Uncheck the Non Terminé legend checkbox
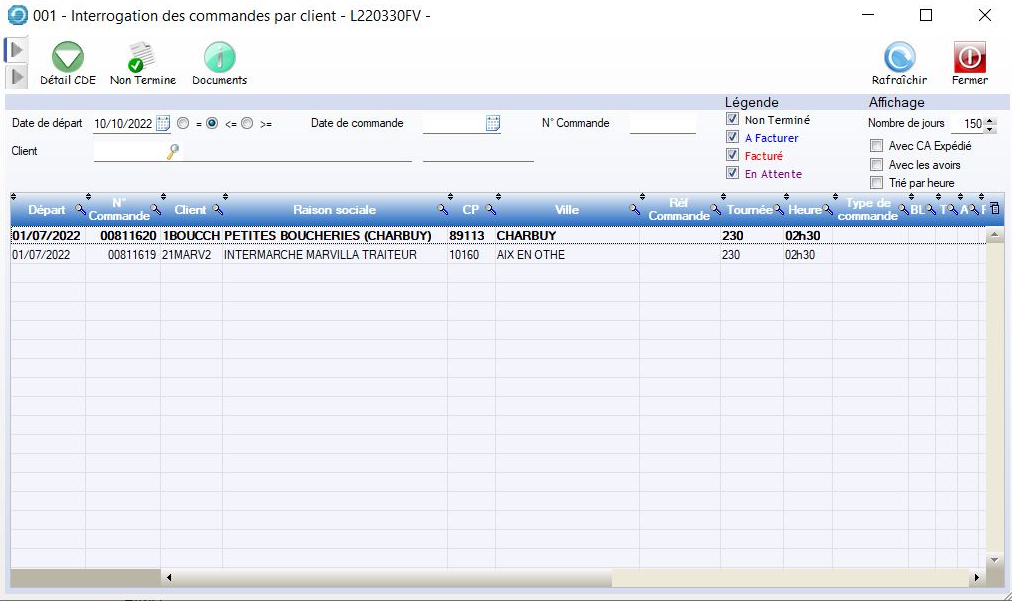Screen dimensions: 1012x602 [733, 120]
